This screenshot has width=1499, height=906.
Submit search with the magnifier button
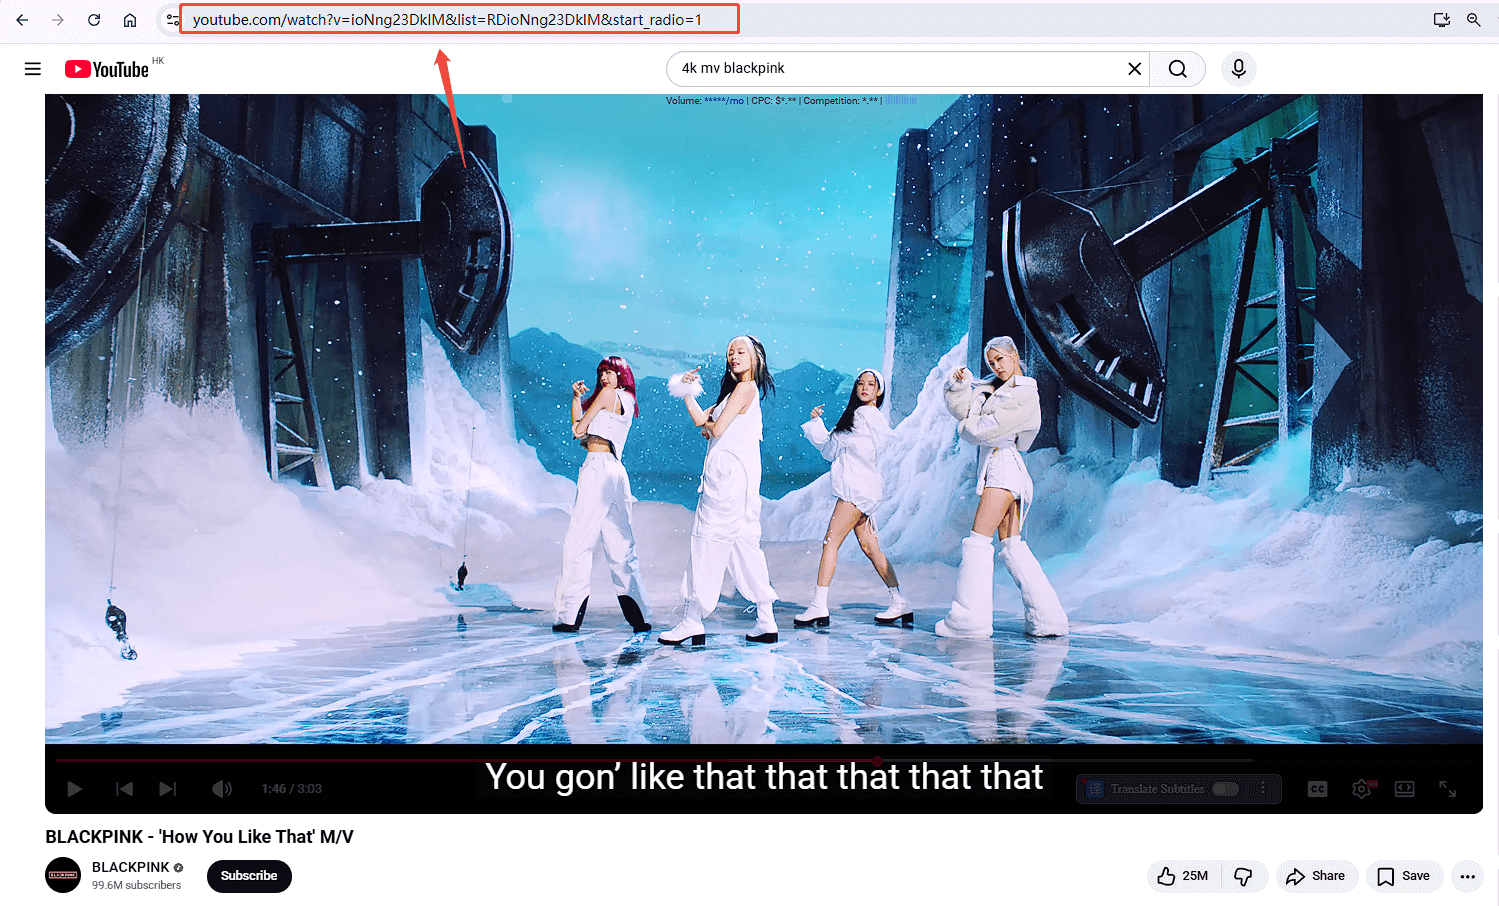[1178, 69]
